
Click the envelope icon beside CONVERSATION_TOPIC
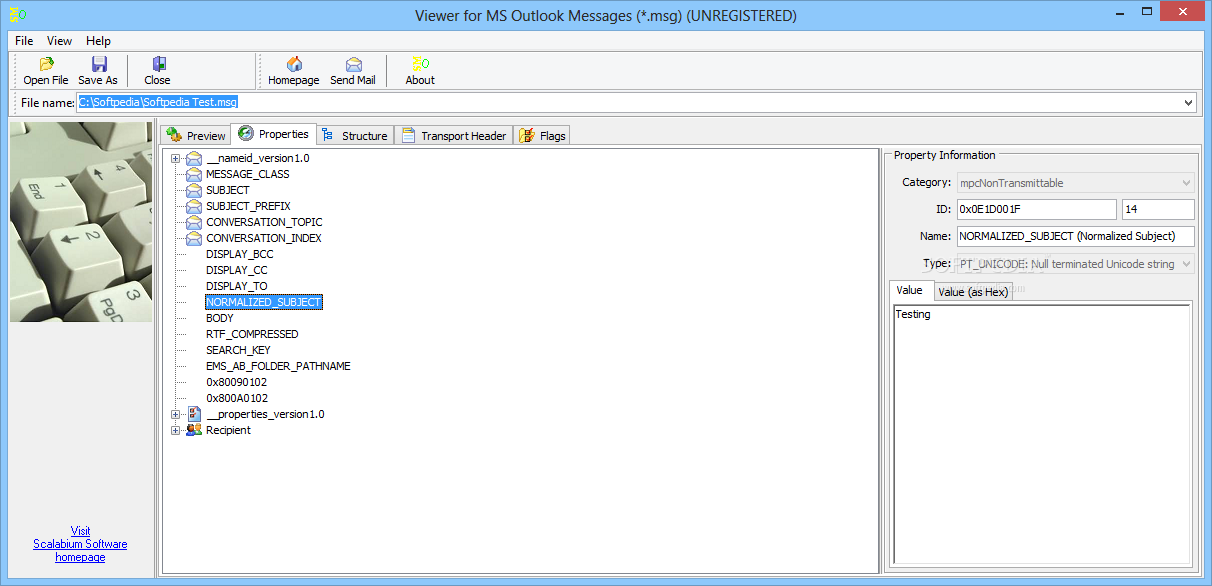pos(194,222)
